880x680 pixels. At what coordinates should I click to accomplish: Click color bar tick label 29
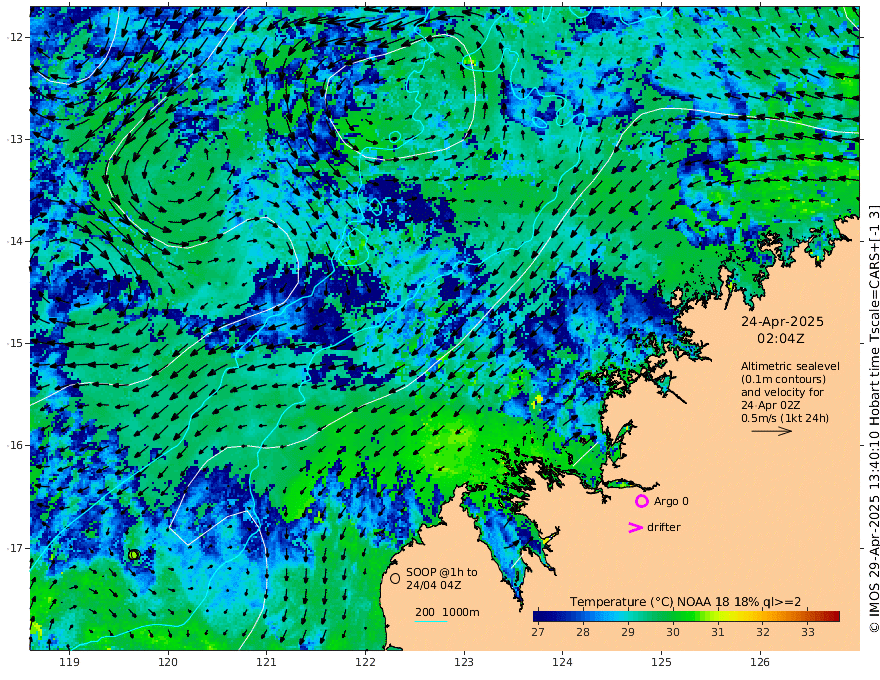click(x=627, y=632)
